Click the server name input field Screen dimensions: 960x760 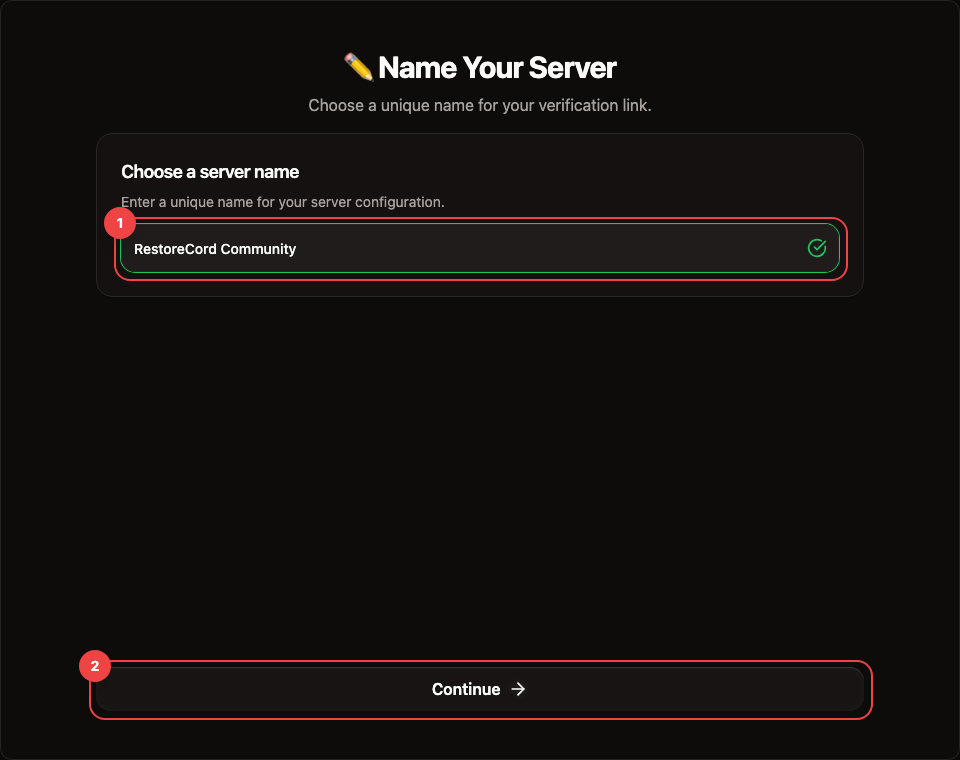coord(479,248)
